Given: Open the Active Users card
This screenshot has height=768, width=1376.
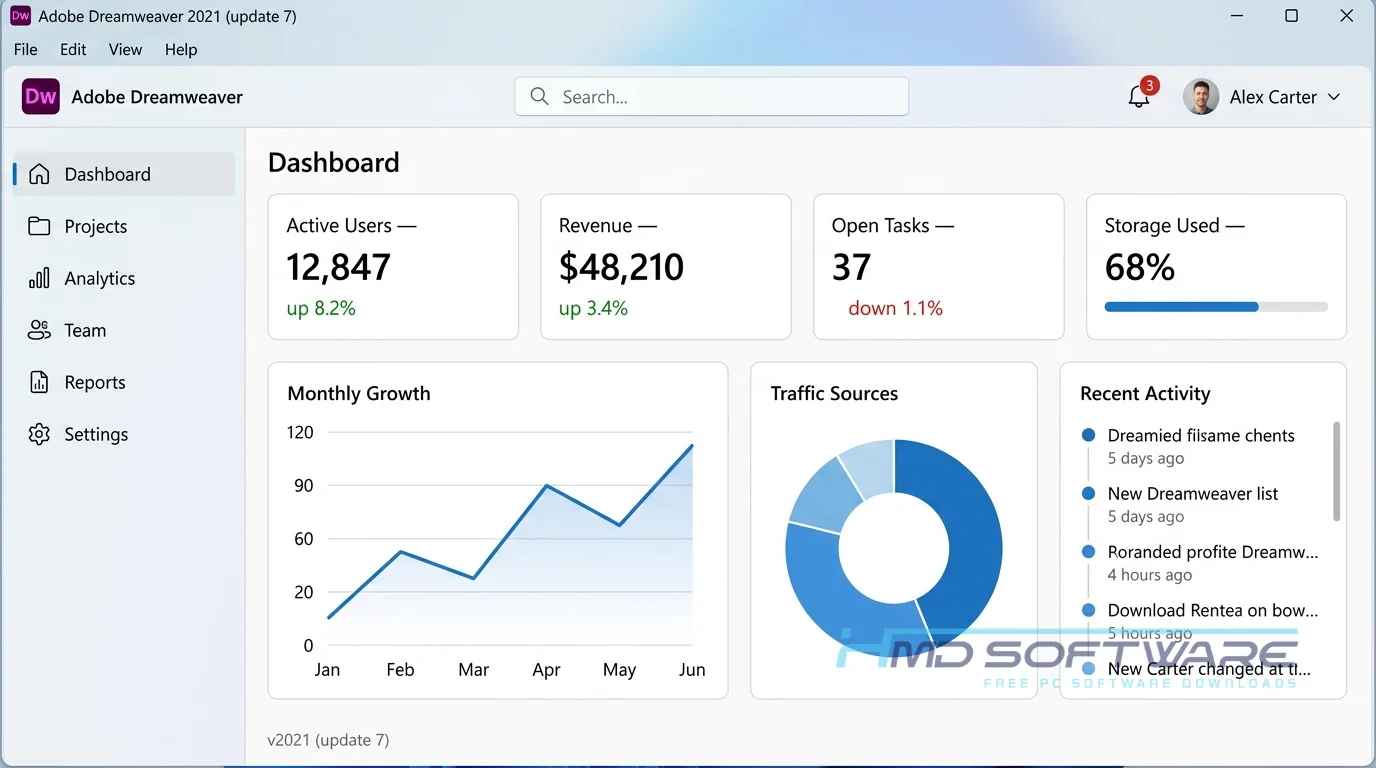Looking at the screenshot, I should [x=393, y=267].
